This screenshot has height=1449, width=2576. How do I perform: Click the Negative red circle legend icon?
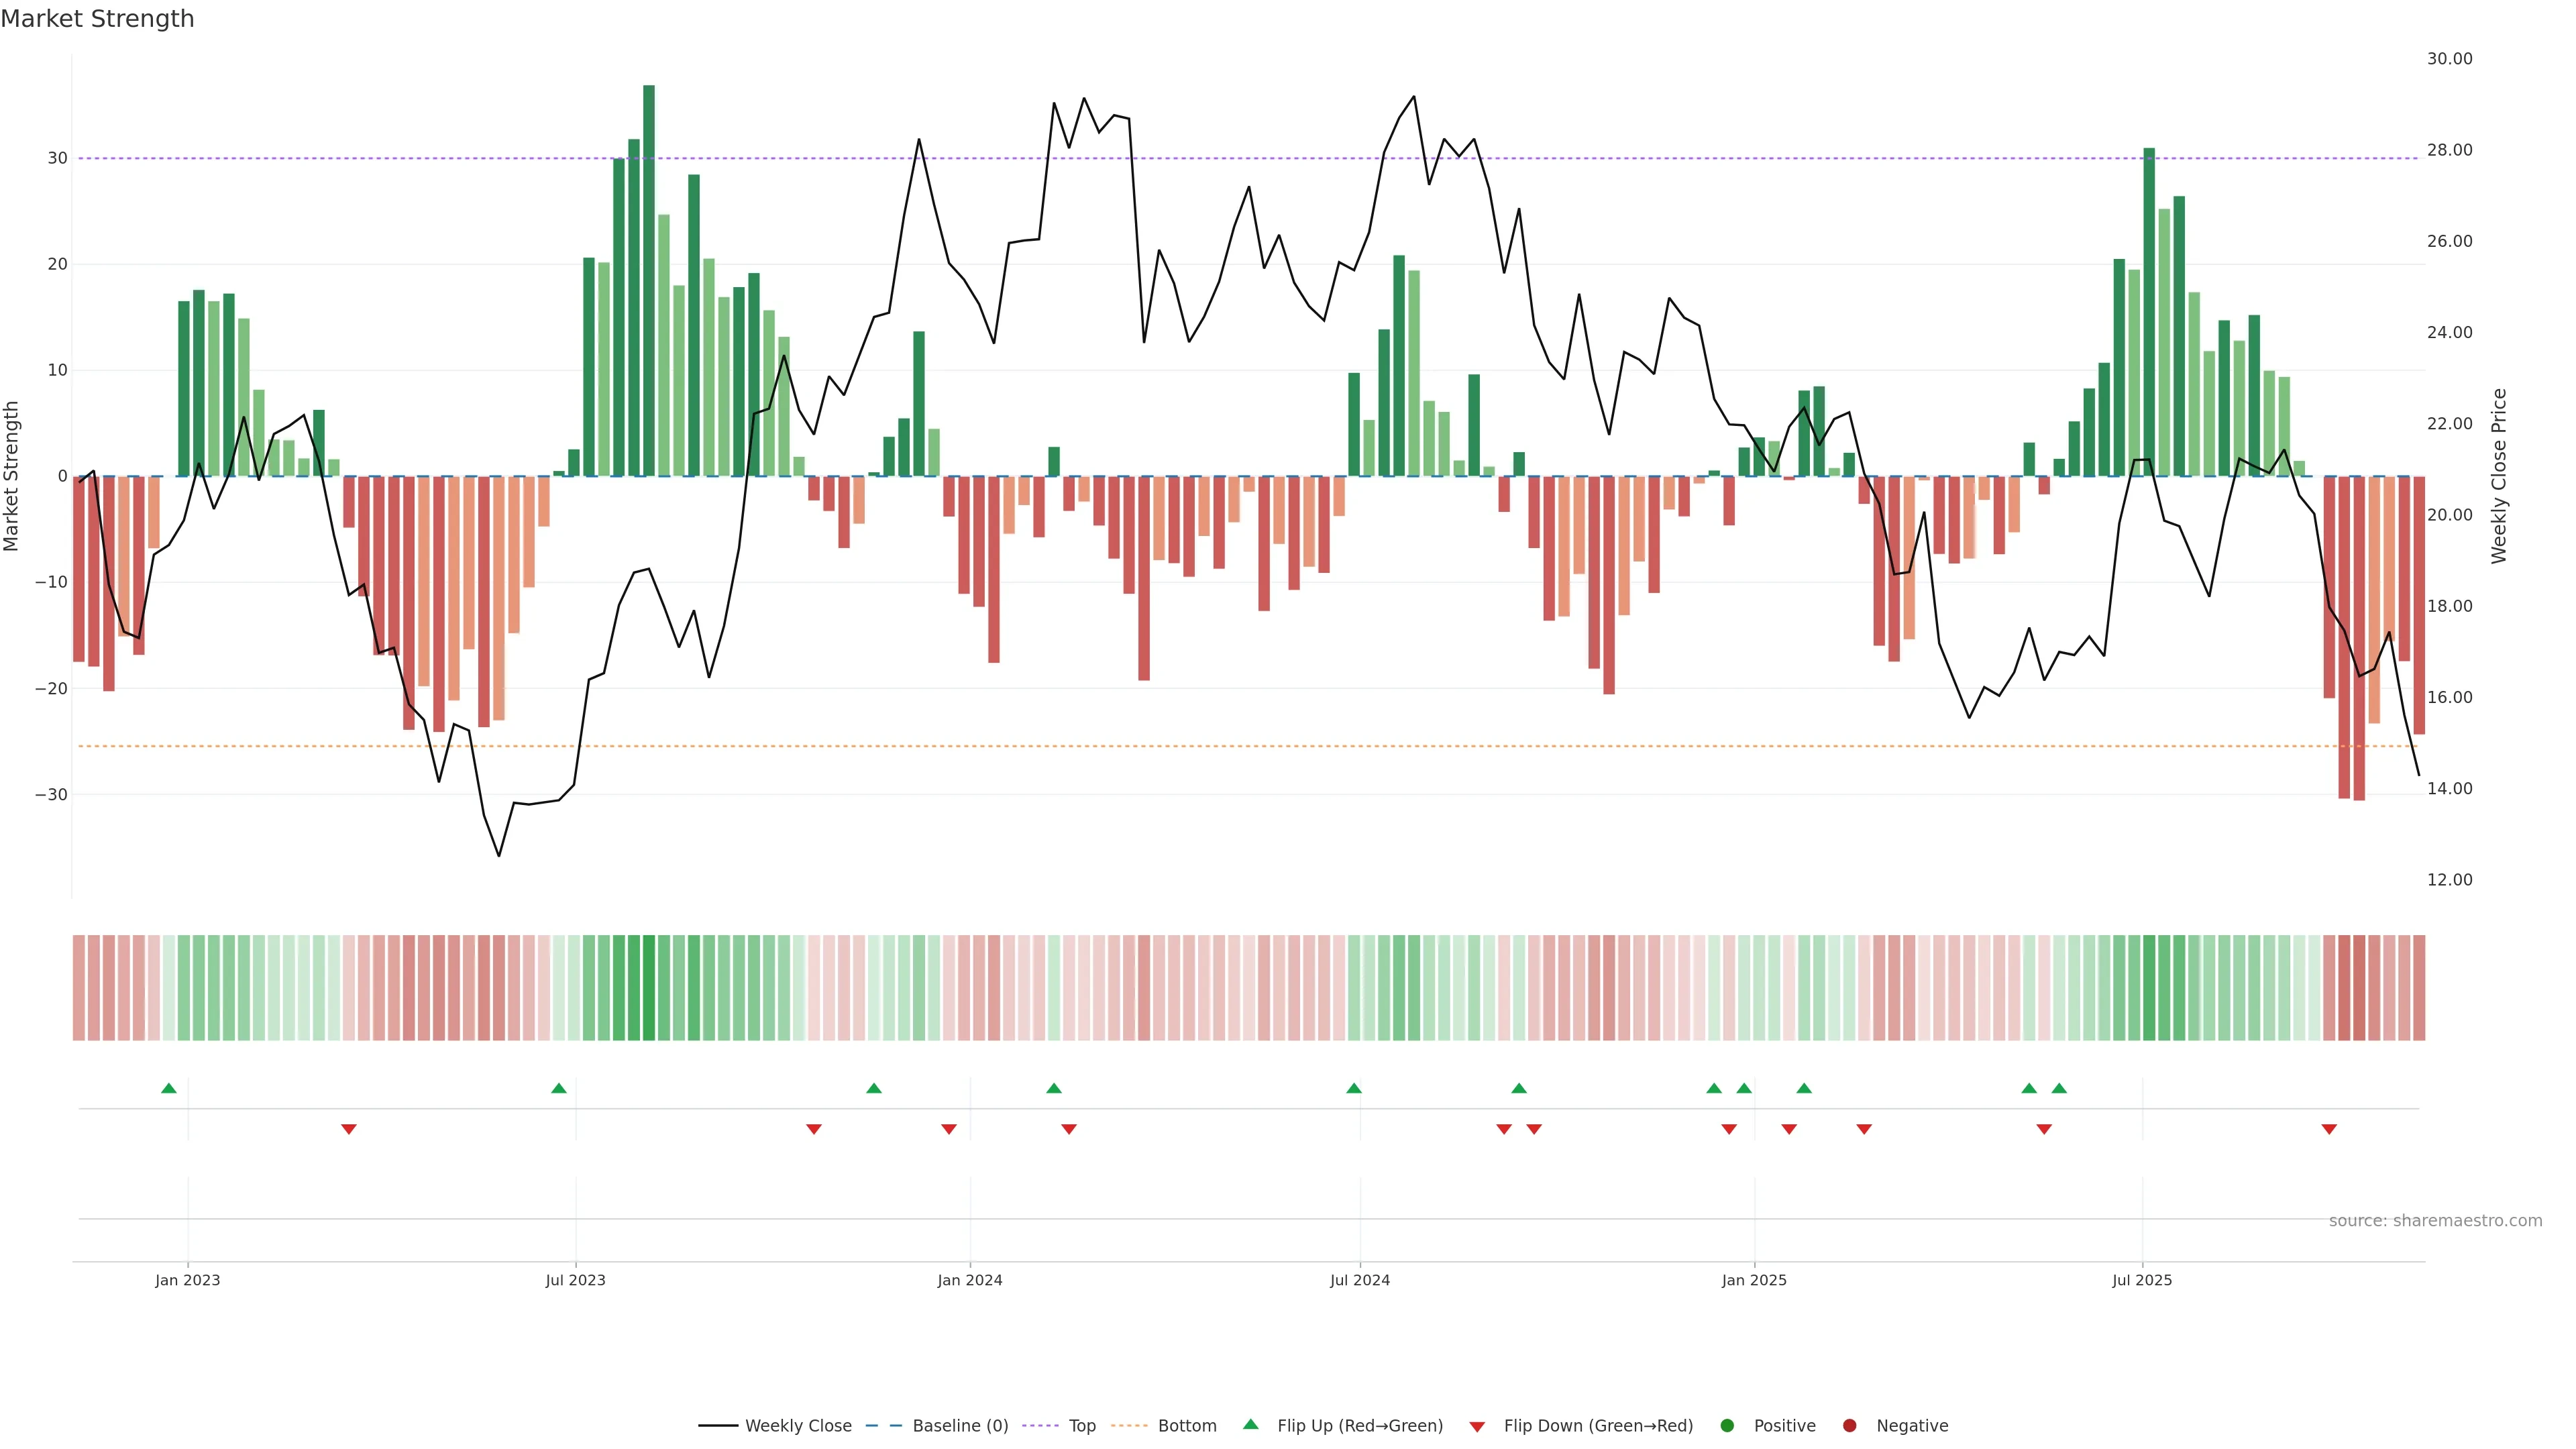1849,1426
